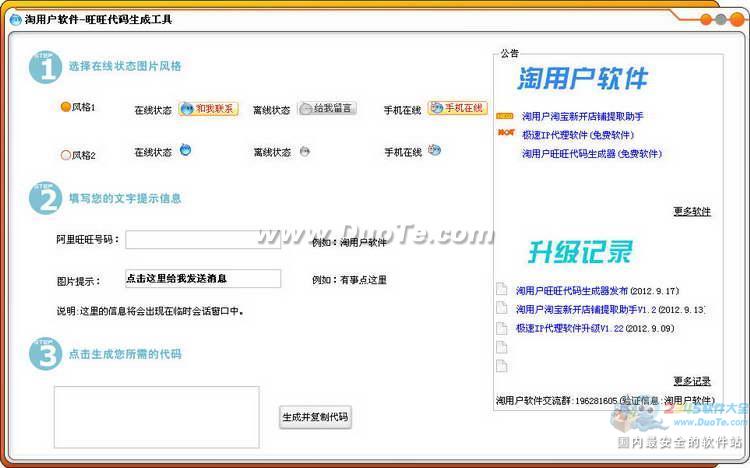This screenshot has height=468, width=750.
Task: Focus the 阿里旺旺号码 input field
Action: [203, 239]
